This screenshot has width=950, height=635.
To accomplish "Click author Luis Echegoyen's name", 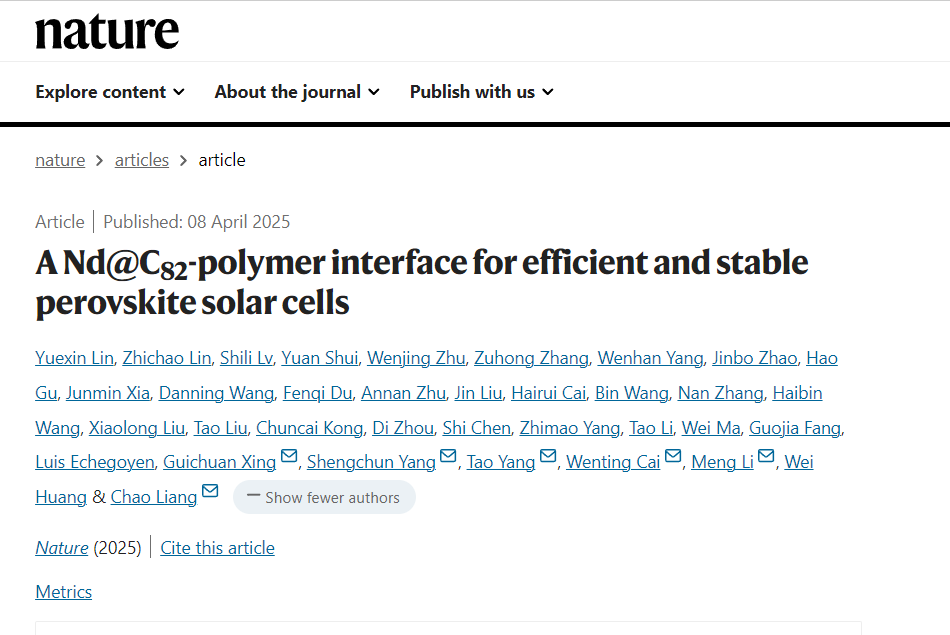I will [x=95, y=462].
